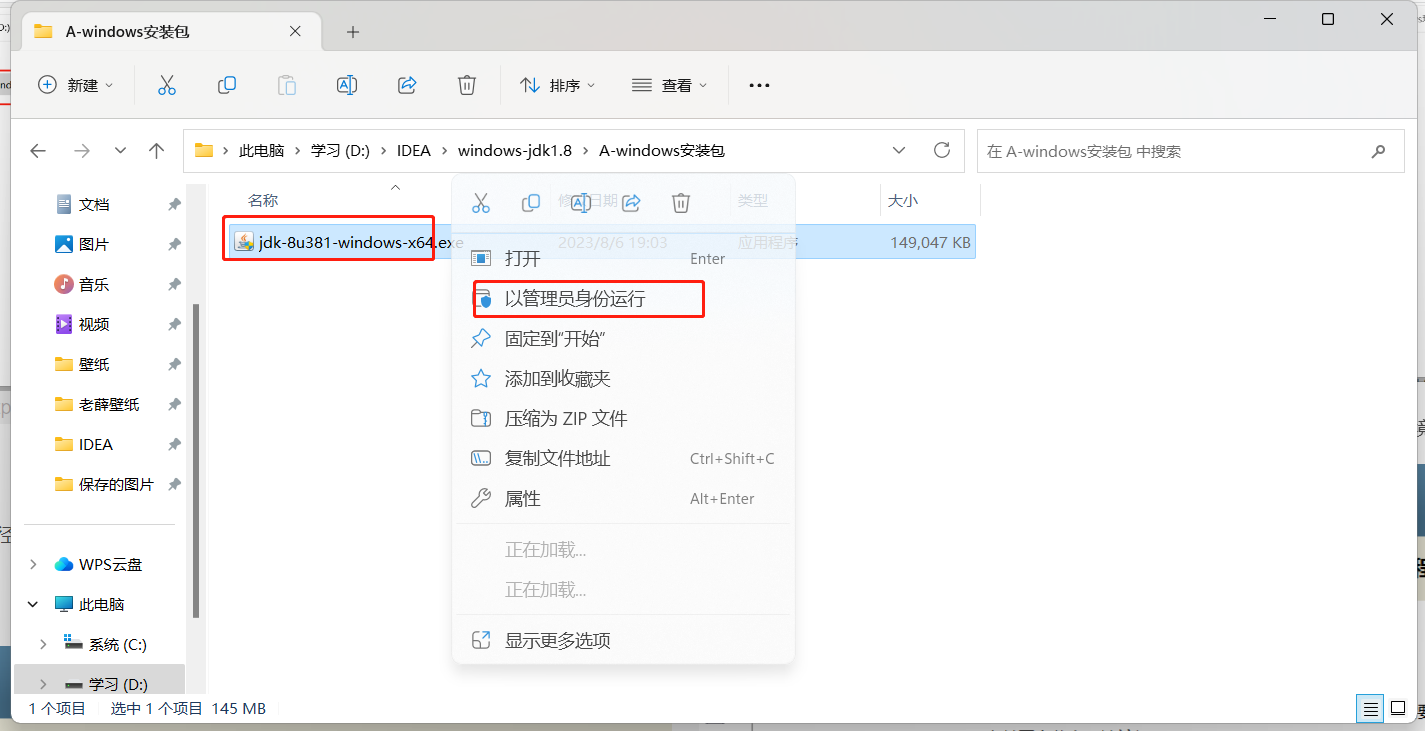Click 显示更多选项 in the context menu
This screenshot has height=731, width=1425.
tap(623, 641)
